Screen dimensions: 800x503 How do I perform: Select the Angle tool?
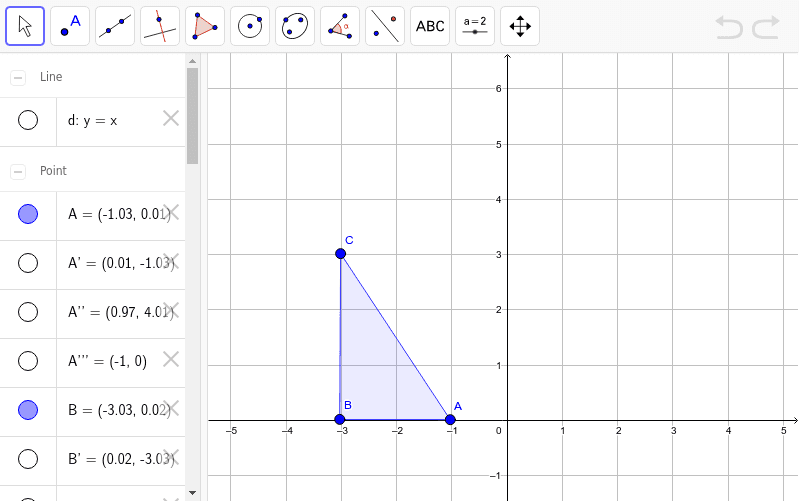[340, 26]
